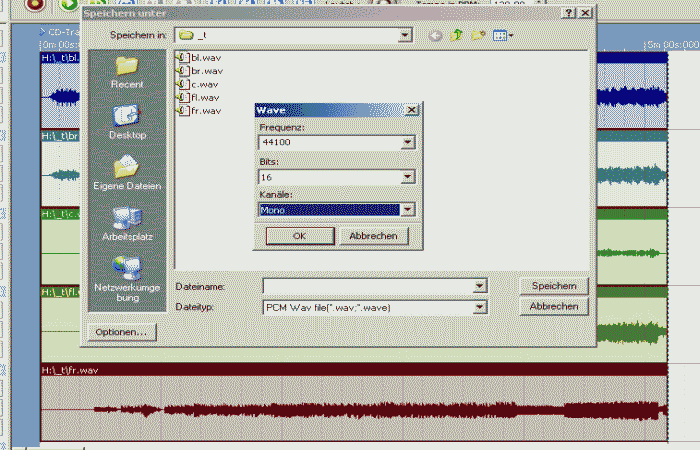The height and width of the screenshot is (450, 700).
Task: Open the Kanäle dropdown showing Mono
Action: pos(407,210)
